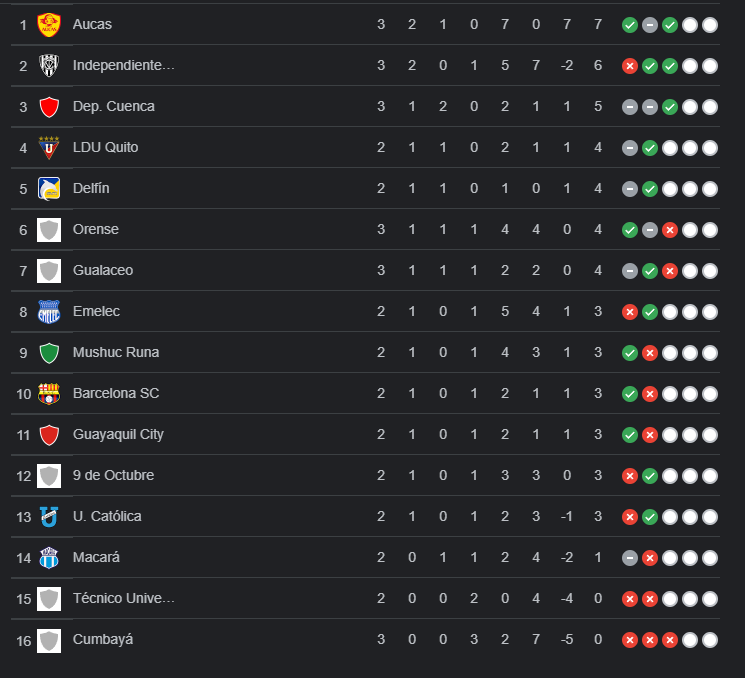Click the Macará team crest

pos(49,558)
